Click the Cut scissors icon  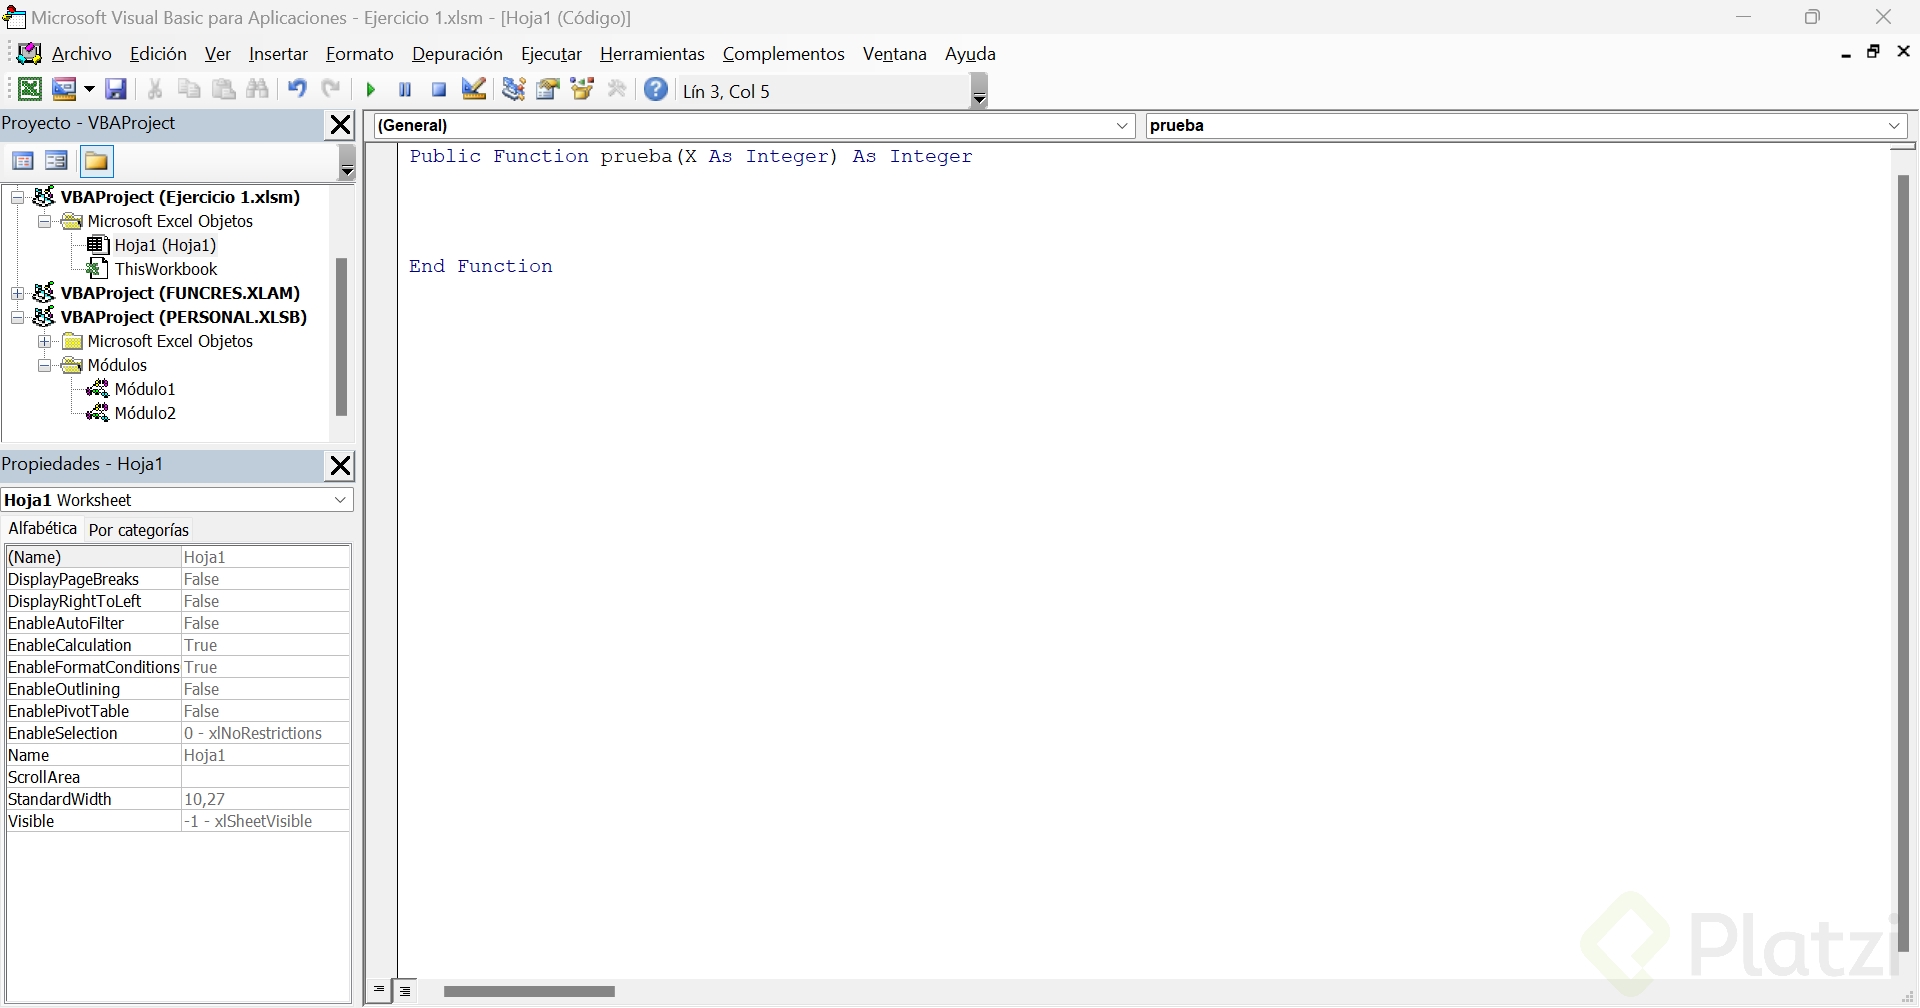pyautogui.click(x=155, y=90)
